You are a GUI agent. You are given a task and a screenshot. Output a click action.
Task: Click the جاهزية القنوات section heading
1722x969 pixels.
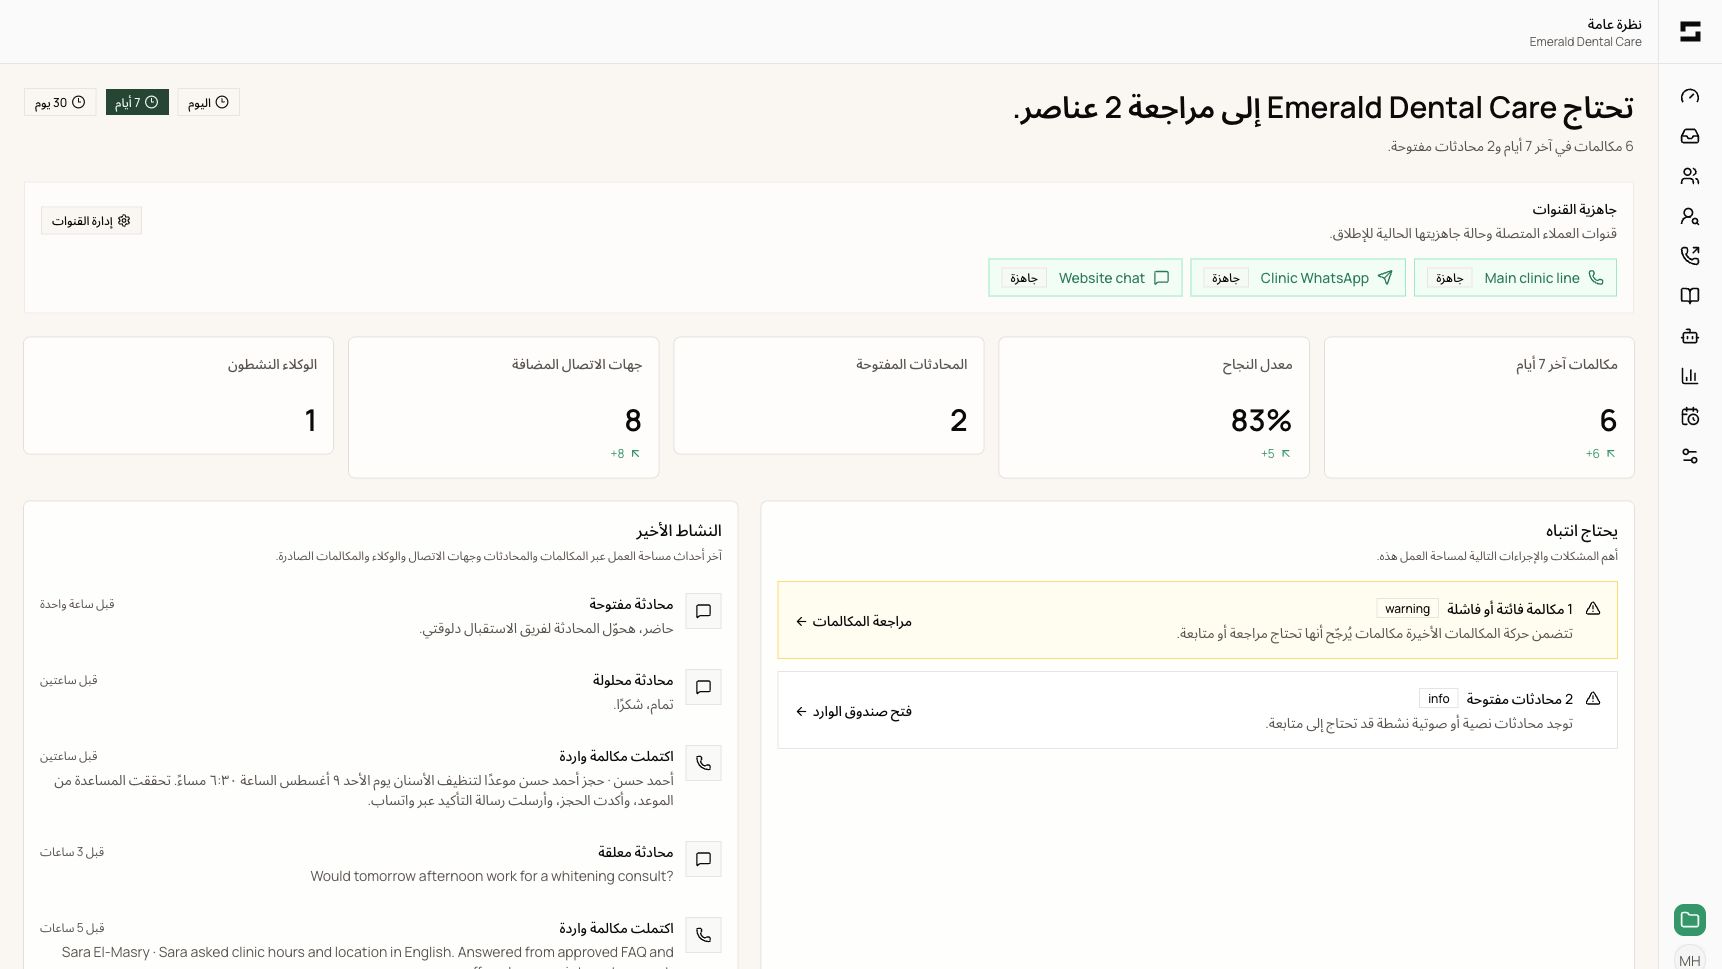(x=1574, y=209)
